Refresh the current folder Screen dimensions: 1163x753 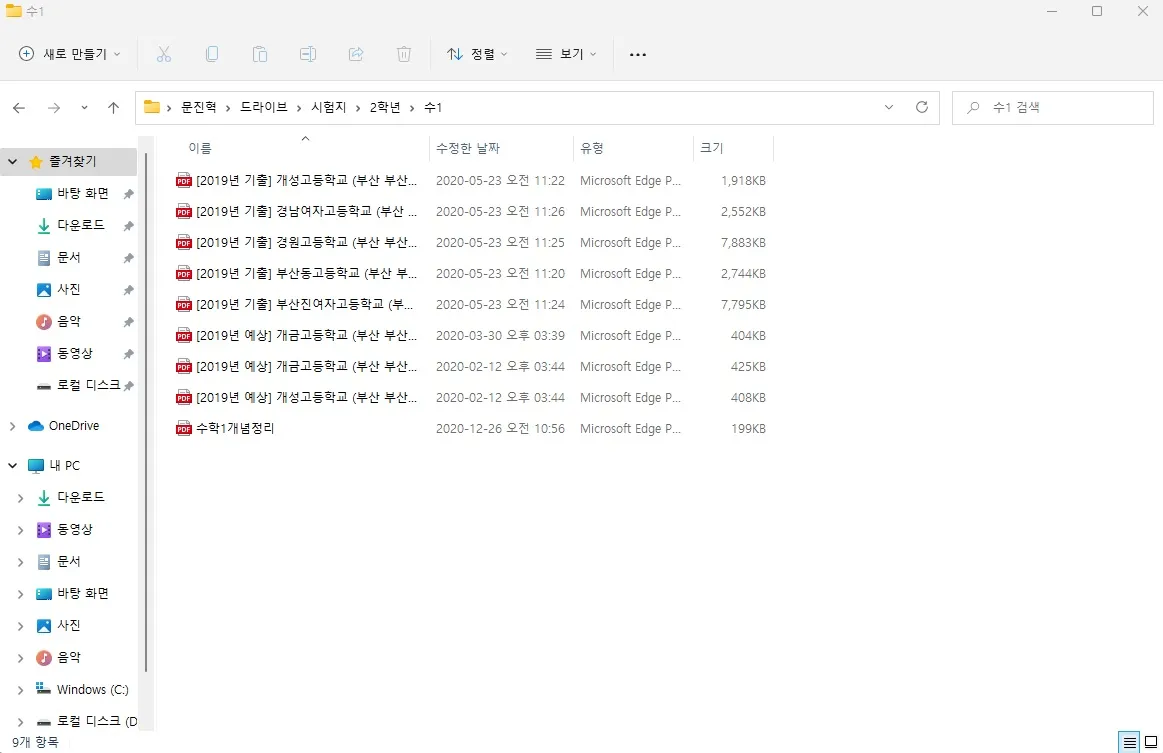click(921, 107)
